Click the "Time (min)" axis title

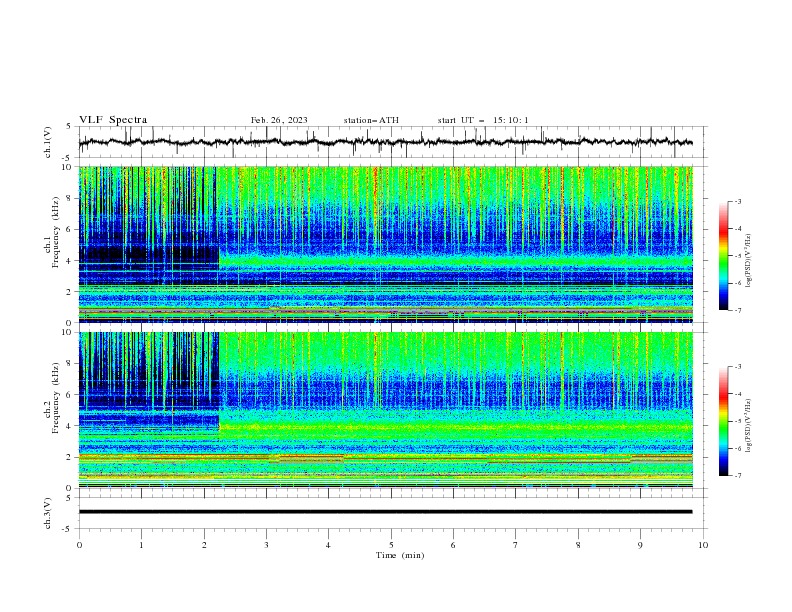point(400,555)
